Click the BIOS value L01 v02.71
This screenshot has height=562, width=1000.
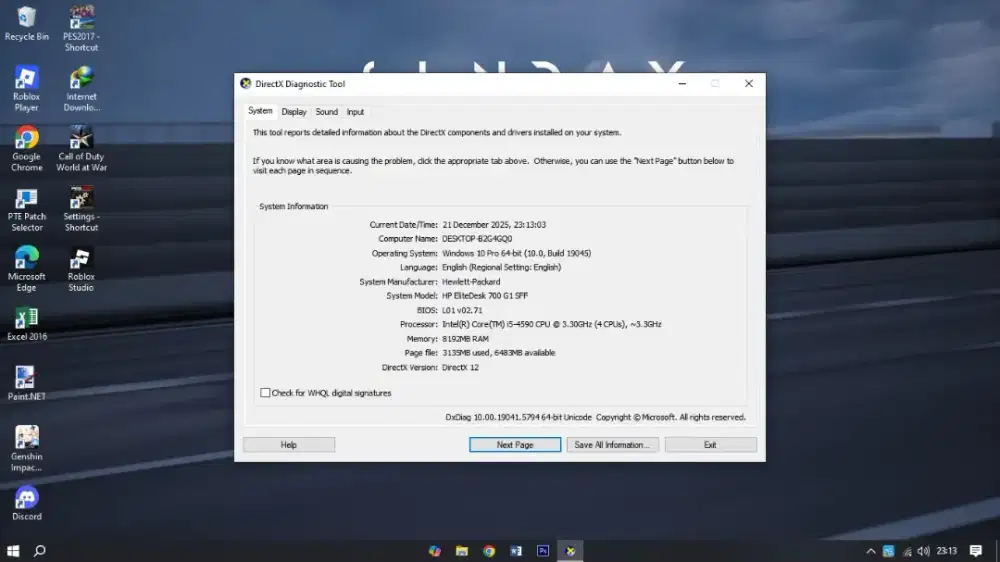(462, 310)
